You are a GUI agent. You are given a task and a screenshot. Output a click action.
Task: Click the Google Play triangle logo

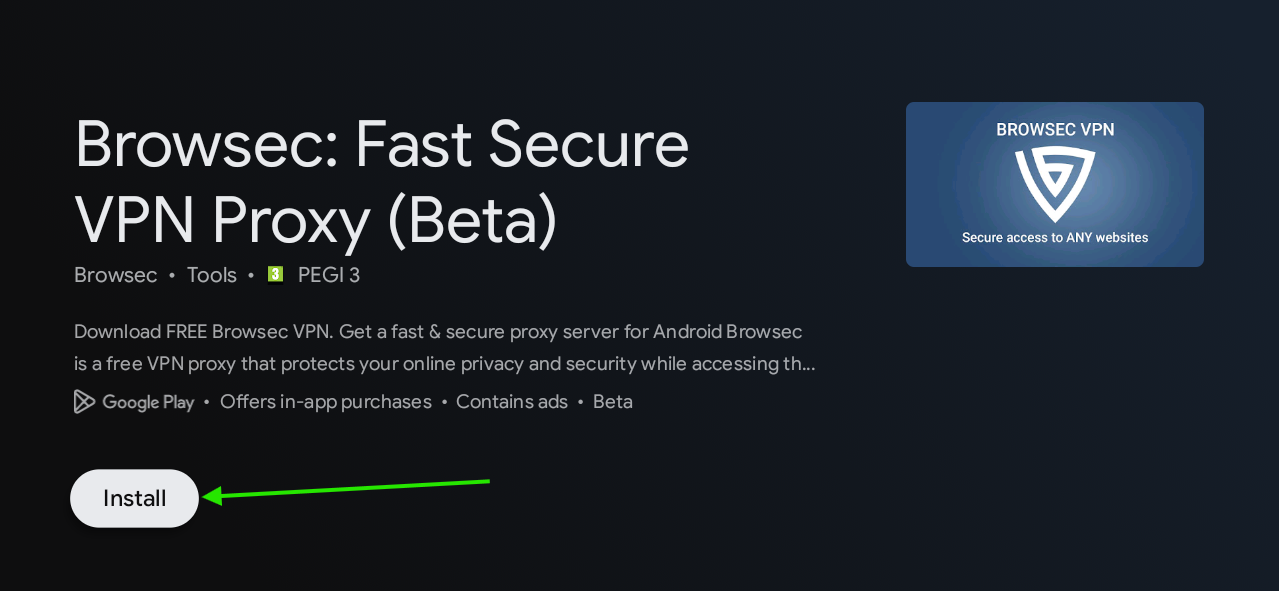84,402
